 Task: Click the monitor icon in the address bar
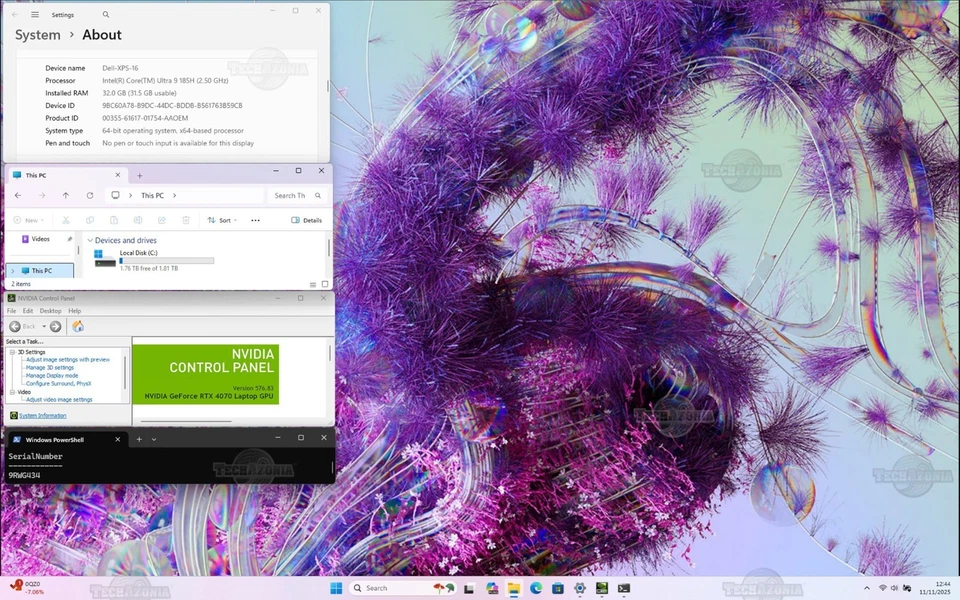click(x=115, y=195)
